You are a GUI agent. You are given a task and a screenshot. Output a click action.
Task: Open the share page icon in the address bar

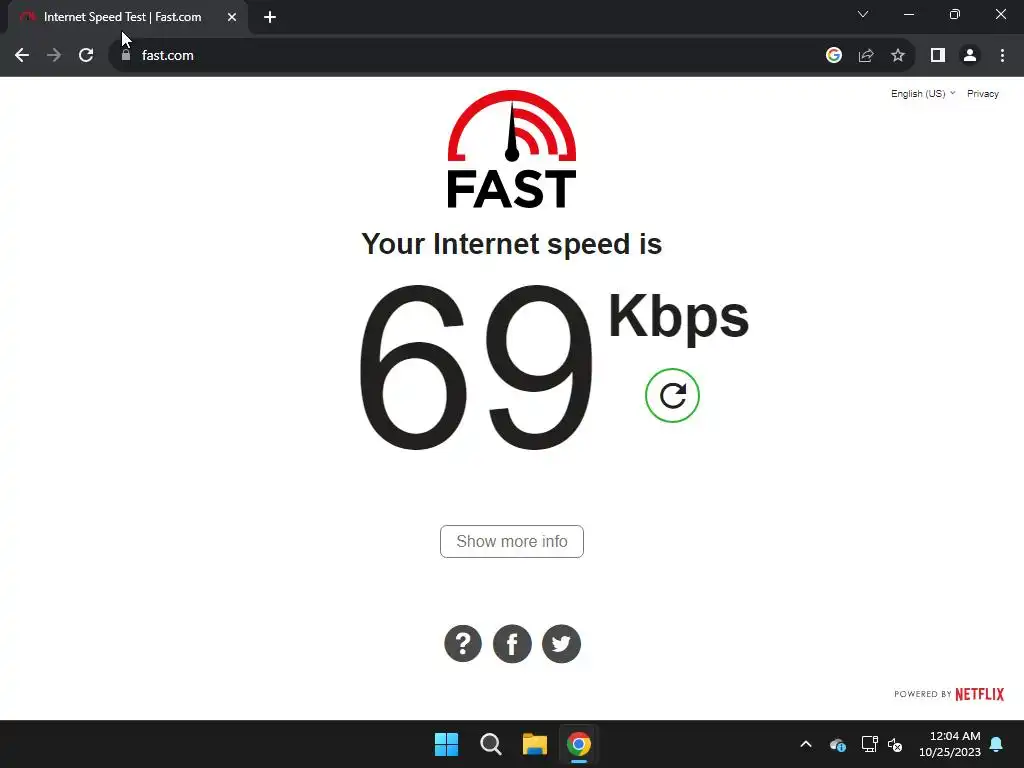pos(866,56)
